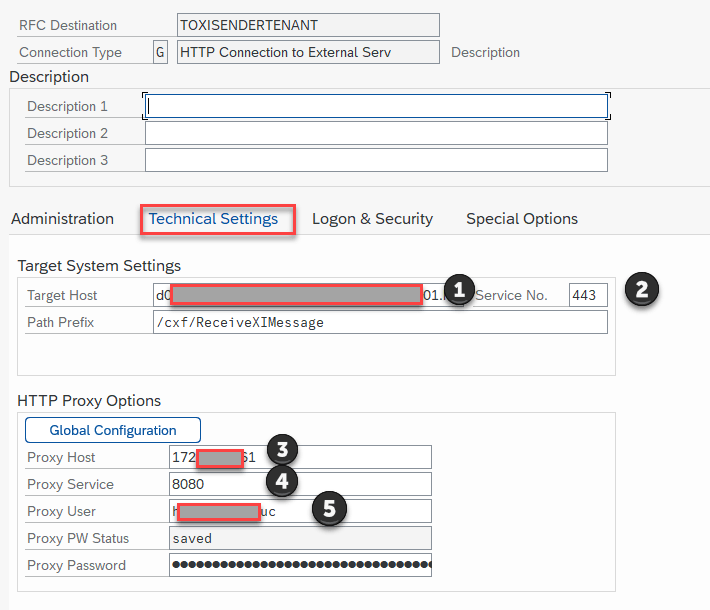The image size is (710, 610).
Task: Click numbered marker 5 beside Proxy User
Action: (330, 508)
